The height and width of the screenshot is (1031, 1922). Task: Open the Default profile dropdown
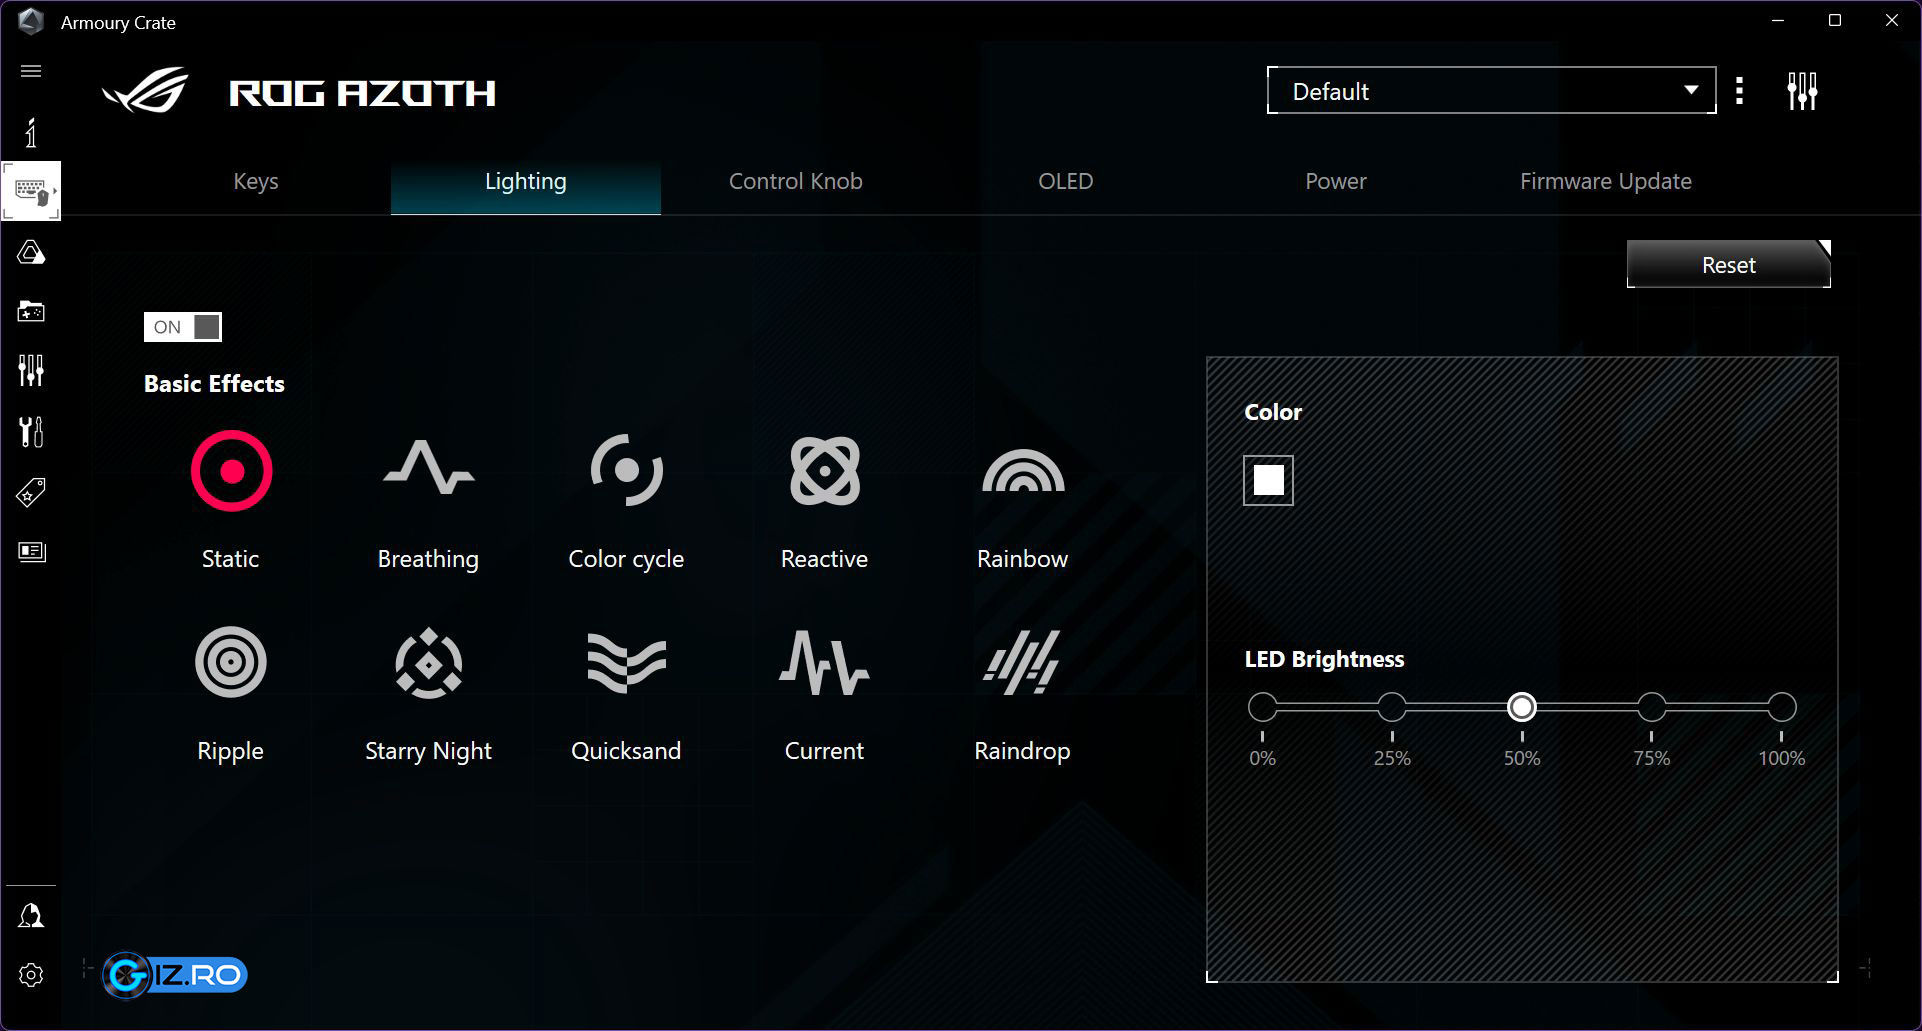(1490, 91)
